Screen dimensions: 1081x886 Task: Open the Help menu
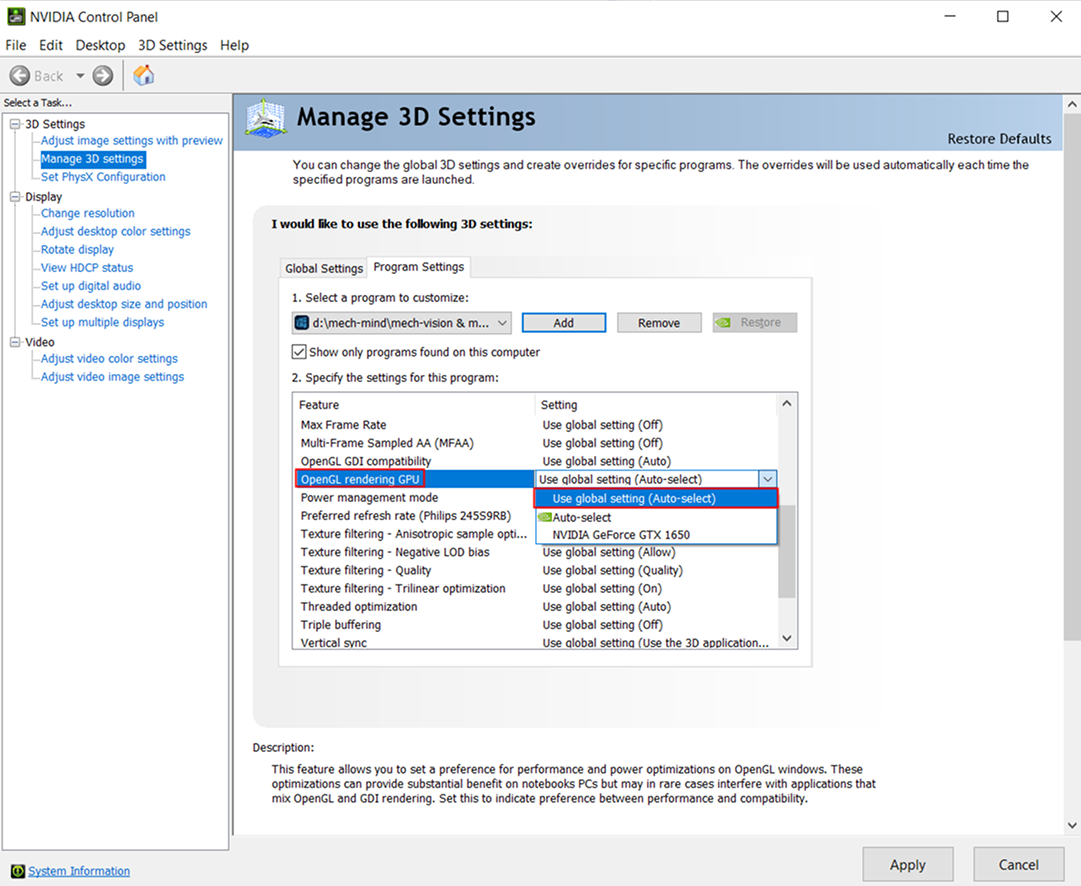[234, 45]
